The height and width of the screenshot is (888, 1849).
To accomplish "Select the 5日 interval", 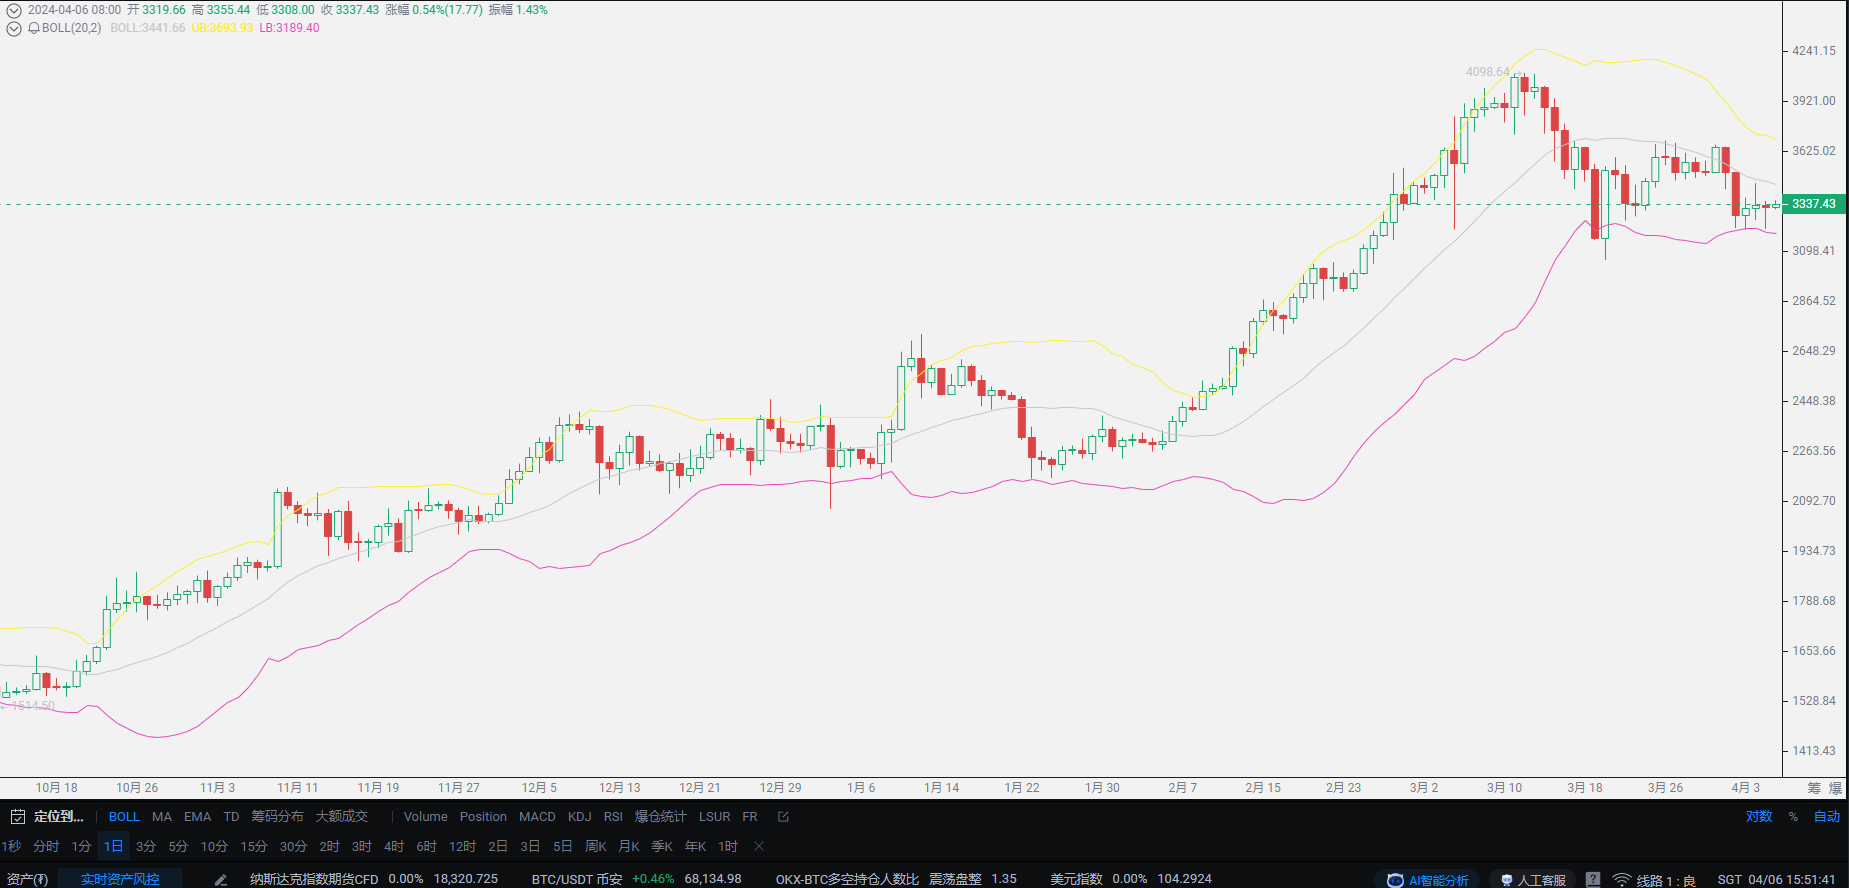I will click(x=563, y=846).
